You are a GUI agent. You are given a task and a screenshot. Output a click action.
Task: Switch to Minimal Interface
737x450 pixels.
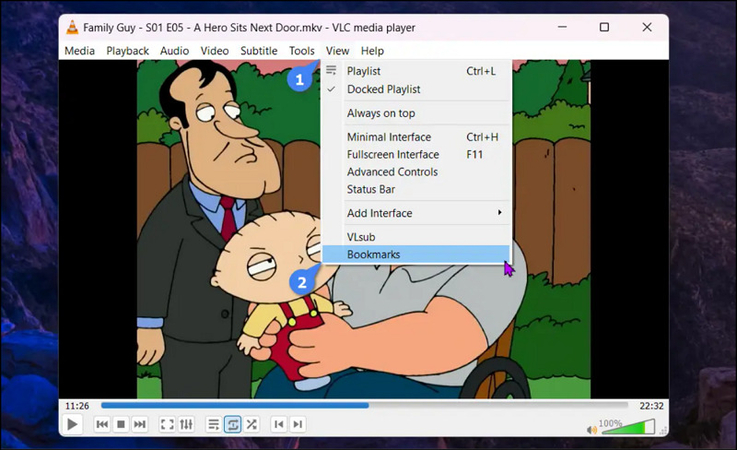pos(416,137)
